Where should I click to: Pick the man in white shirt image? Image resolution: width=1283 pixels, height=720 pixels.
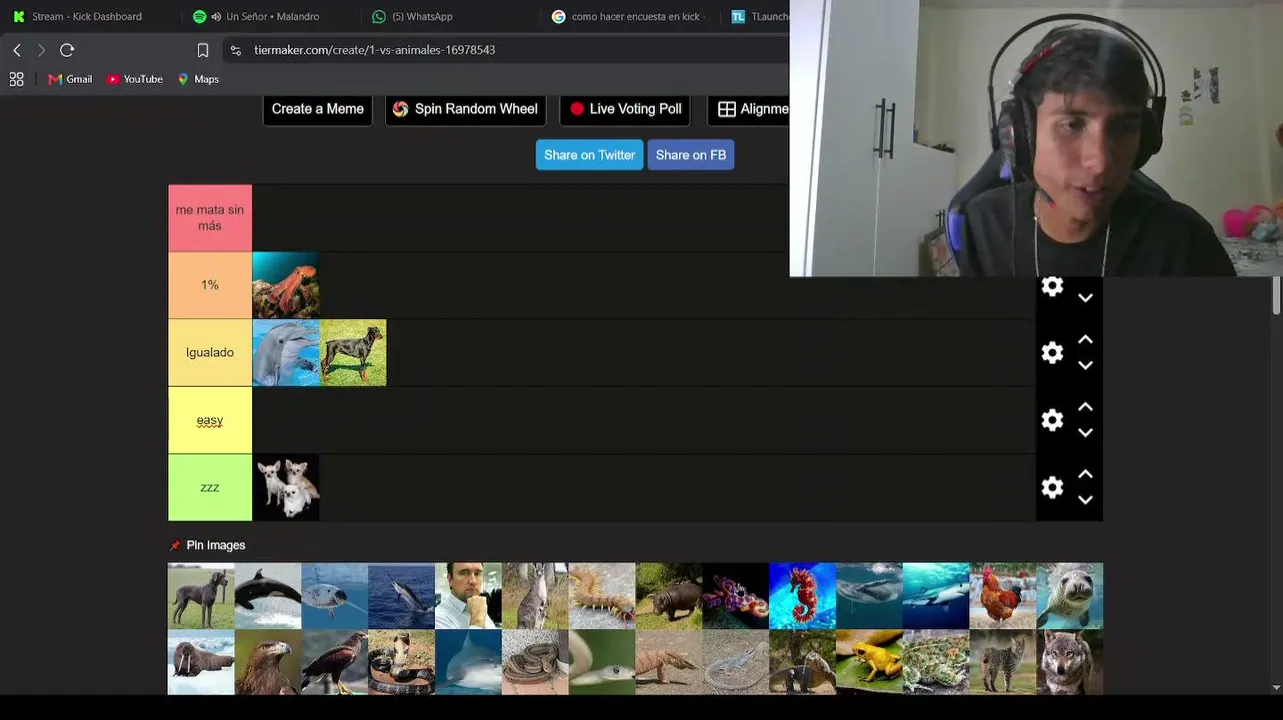click(x=468, y=596)
